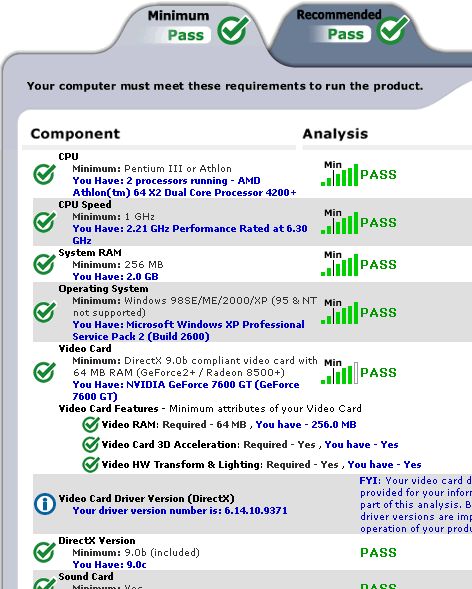Click the checkmark icon beside CPU Speed
This screenshot has height=589, width=472.
click(x=44, y=222)
